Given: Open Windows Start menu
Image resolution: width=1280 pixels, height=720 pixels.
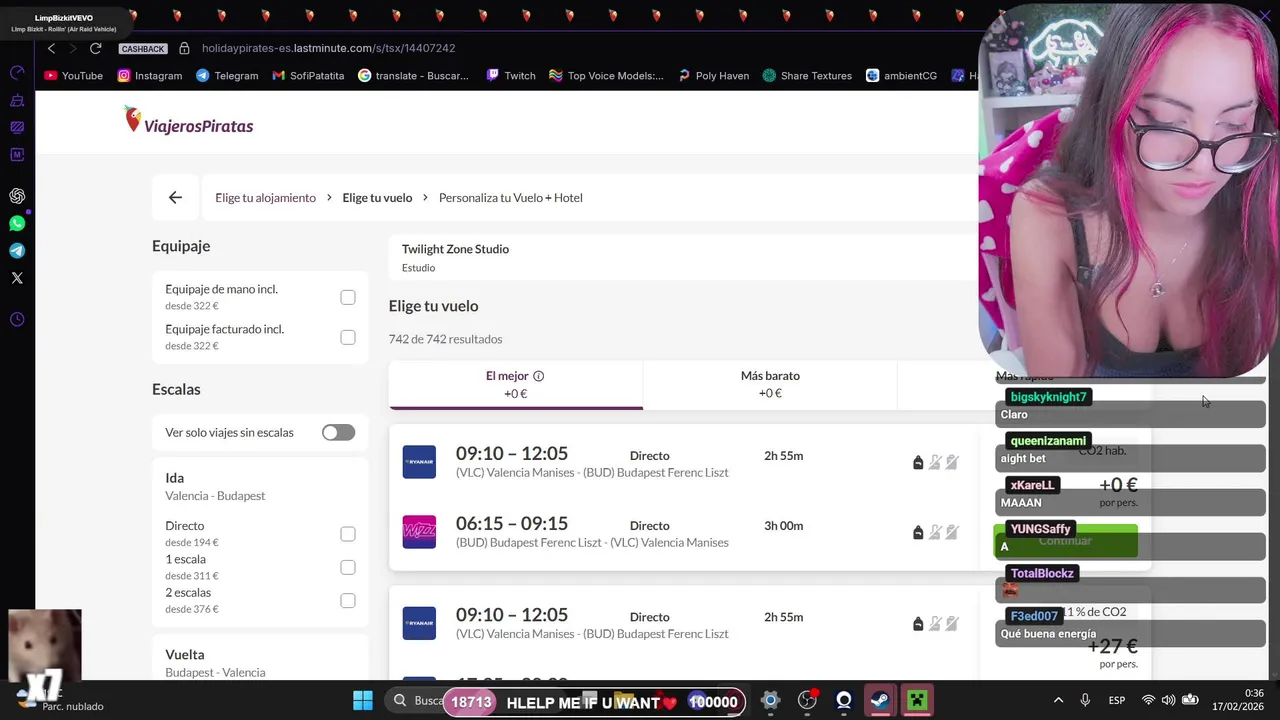Looking at the screenshot, I should pos(363,701).
